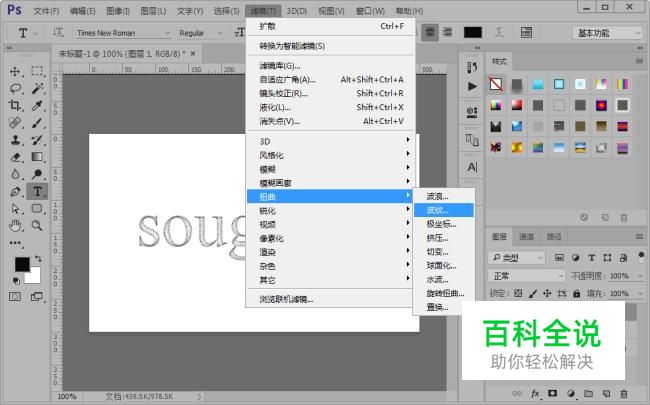Select the Lasso tool

pos(15,88)
